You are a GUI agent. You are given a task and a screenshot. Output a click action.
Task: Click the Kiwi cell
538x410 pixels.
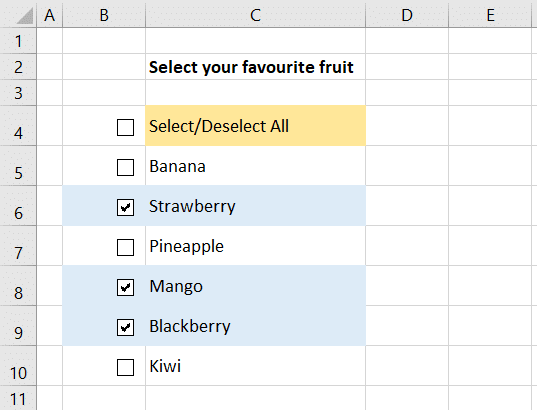coord(255,366)
